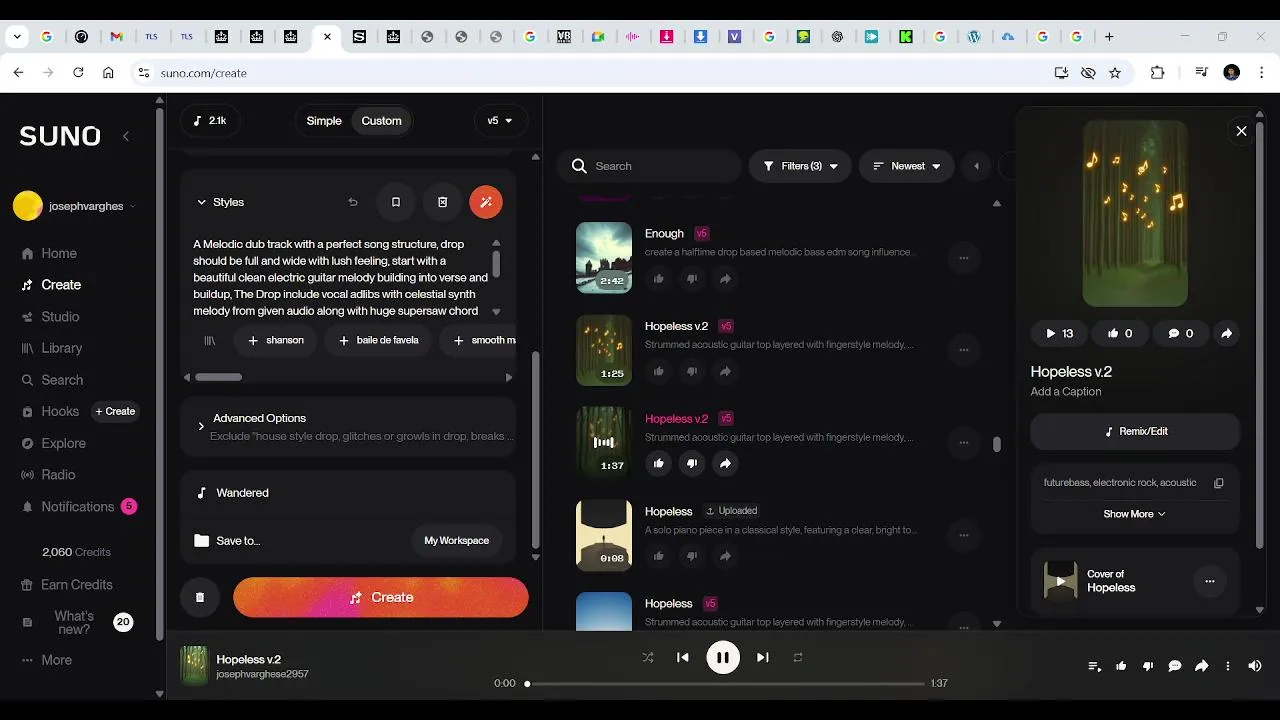Click share icon in bottom player bar
This screenshot has height=720, width=1280.
1202,666
